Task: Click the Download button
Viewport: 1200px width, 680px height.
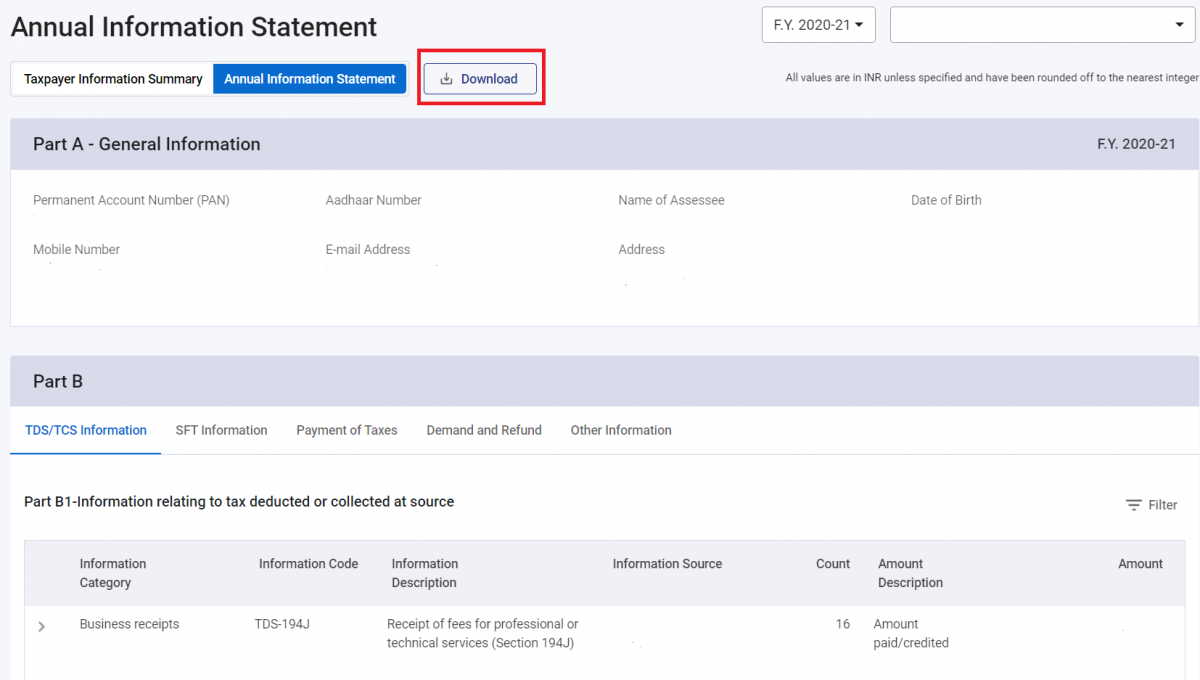Action: point(480,79)
